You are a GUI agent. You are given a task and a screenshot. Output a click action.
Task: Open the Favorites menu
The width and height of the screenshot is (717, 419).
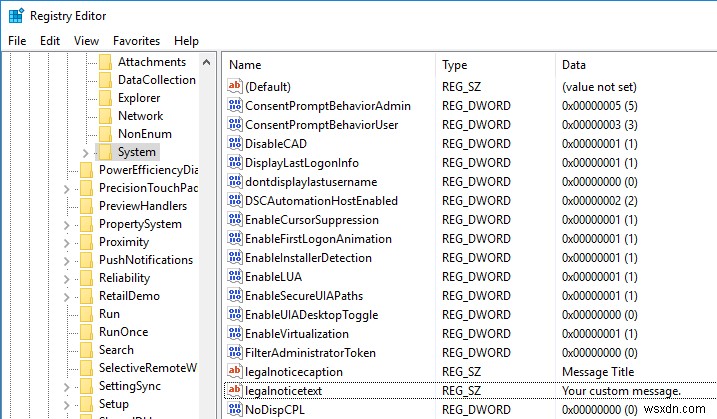pyautogui.click(x=136, y=41)
